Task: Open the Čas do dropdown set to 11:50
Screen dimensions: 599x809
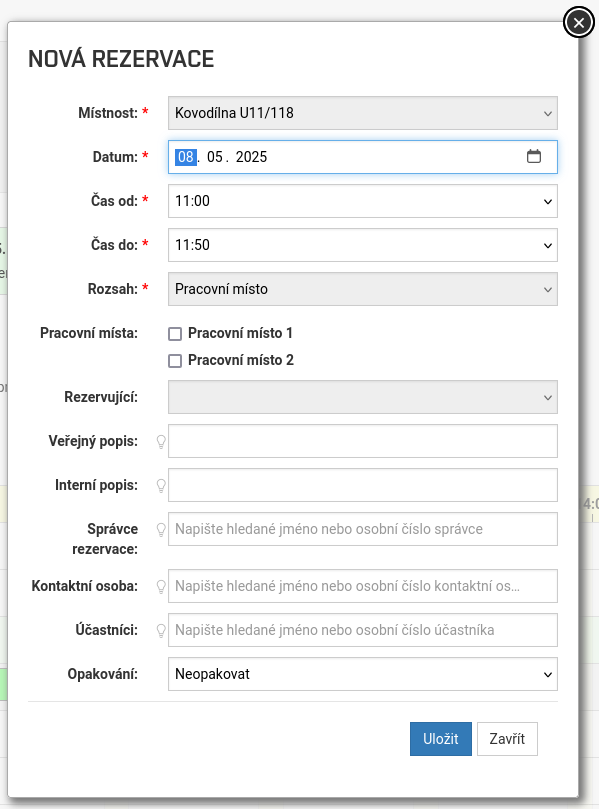Action: pyautogui.click(x=363, y=245)
